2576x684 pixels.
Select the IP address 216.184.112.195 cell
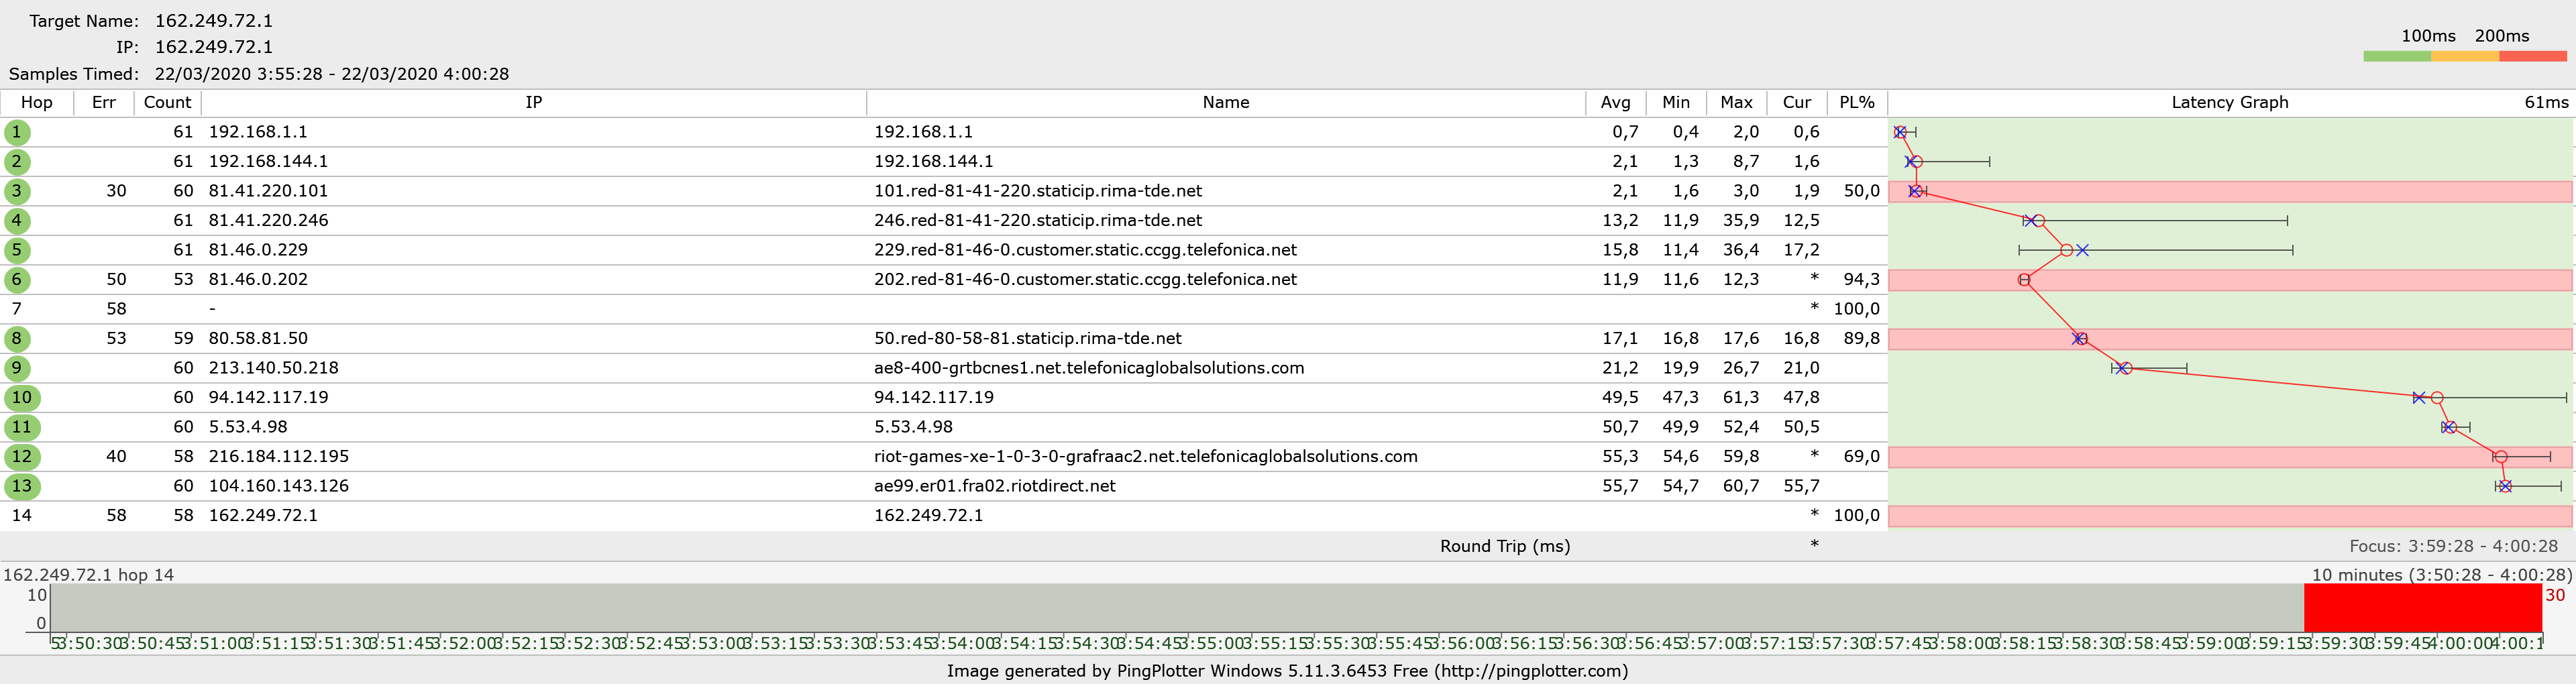278,457
